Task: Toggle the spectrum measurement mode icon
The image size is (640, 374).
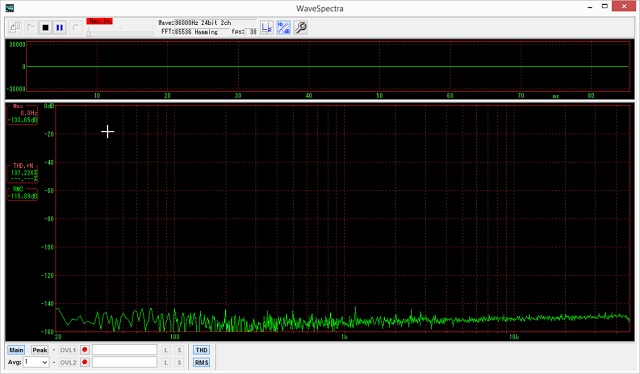Action: pyautogui.click(x=284, y=27)
